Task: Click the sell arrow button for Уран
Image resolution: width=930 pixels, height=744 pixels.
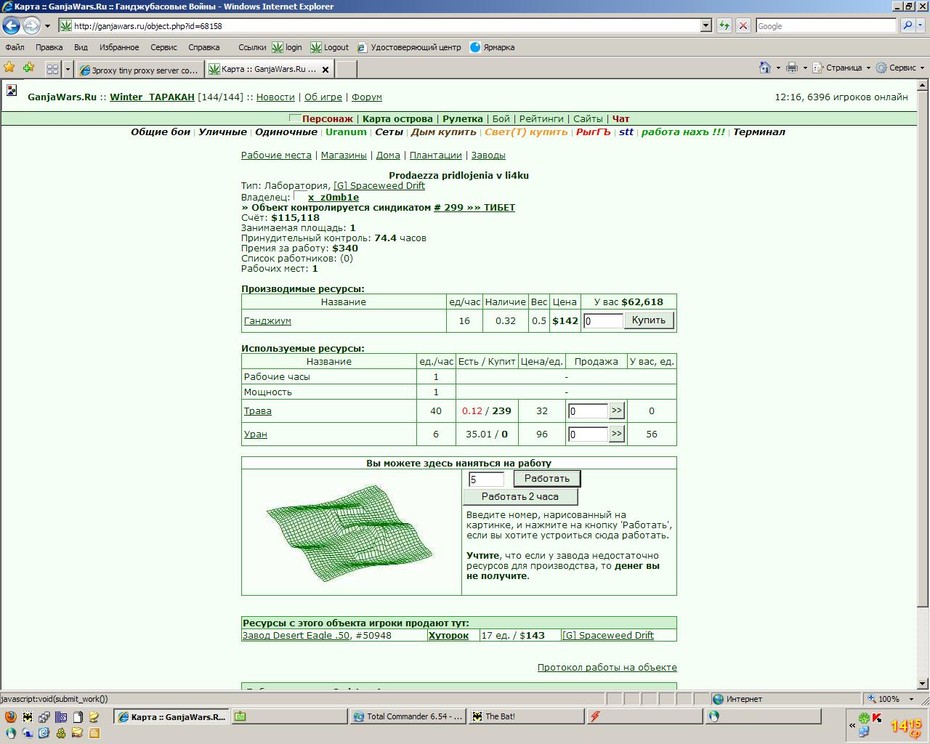Action: (616, 434)
